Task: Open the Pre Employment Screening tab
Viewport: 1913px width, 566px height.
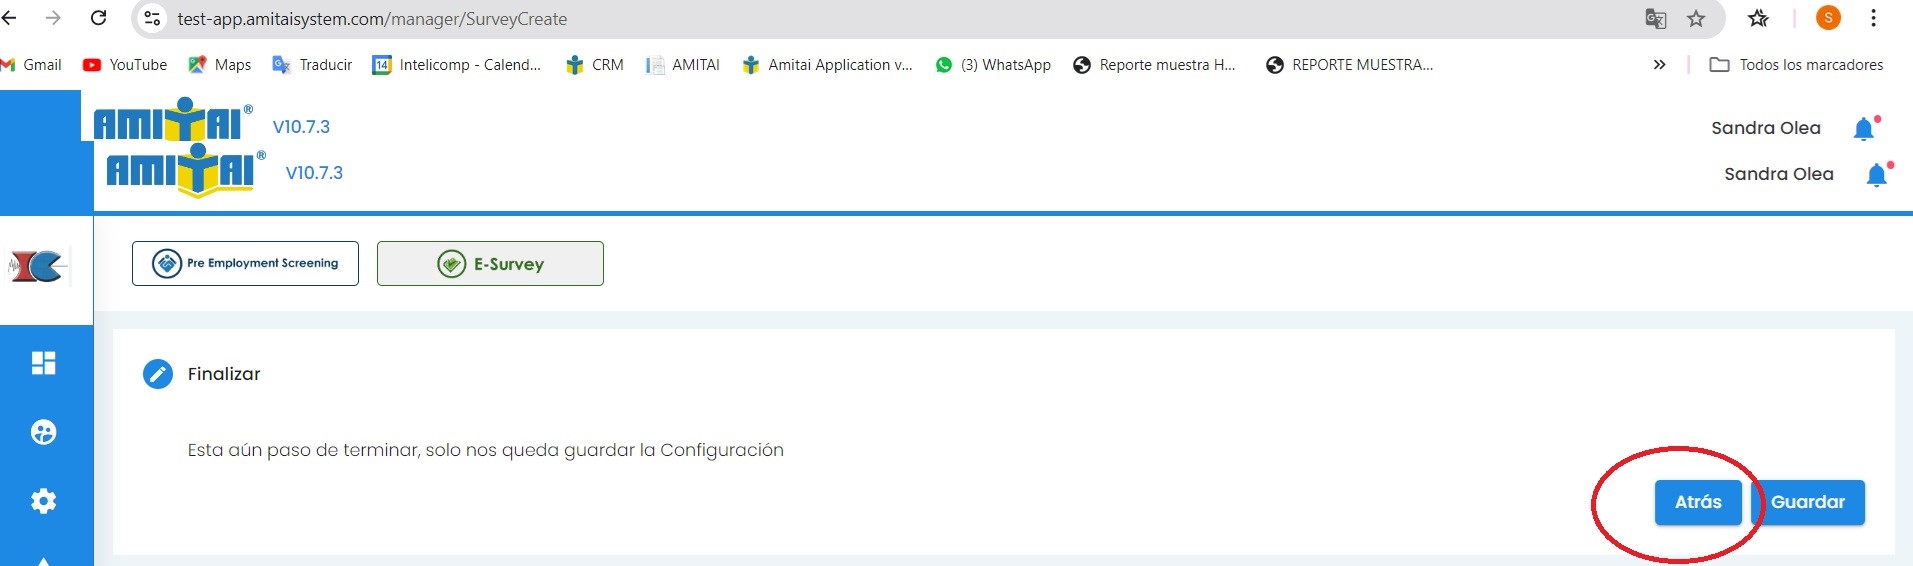Action: pos(245,264)
